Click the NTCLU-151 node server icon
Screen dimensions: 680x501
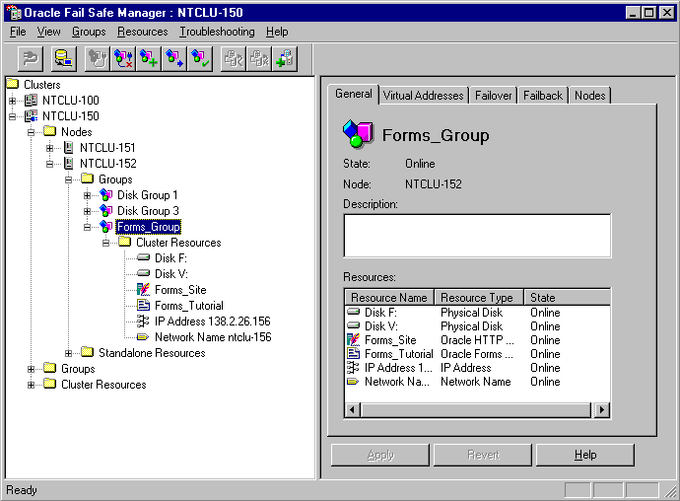coord(69,148)
